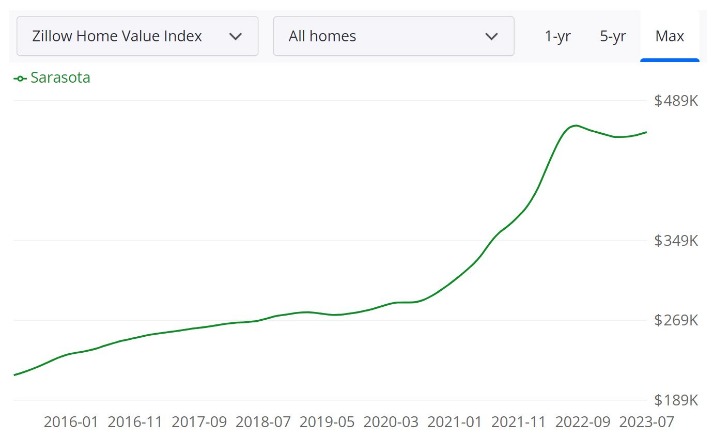Switch to the 1-yr time range tab
714x439 pixels.
click(557, 36)
